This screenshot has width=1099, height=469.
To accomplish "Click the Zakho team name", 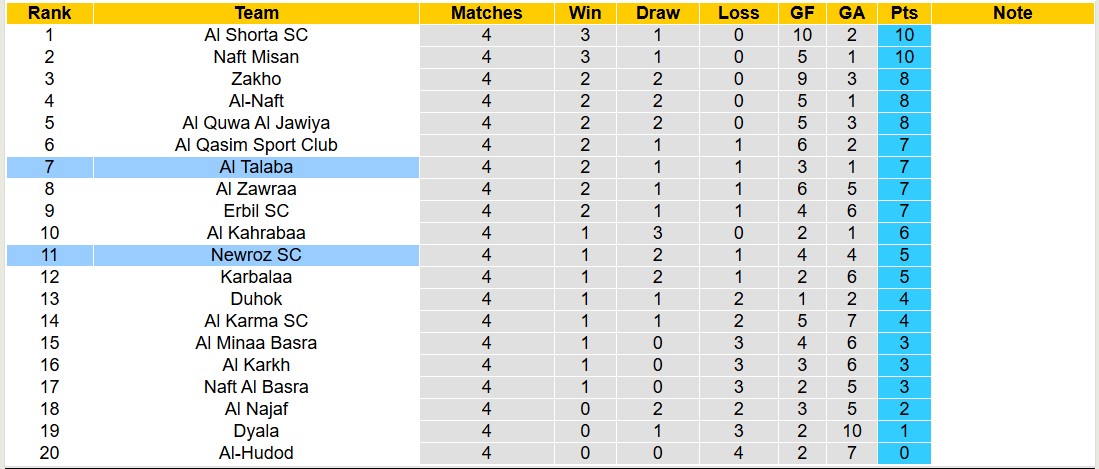I will (256, 79).
